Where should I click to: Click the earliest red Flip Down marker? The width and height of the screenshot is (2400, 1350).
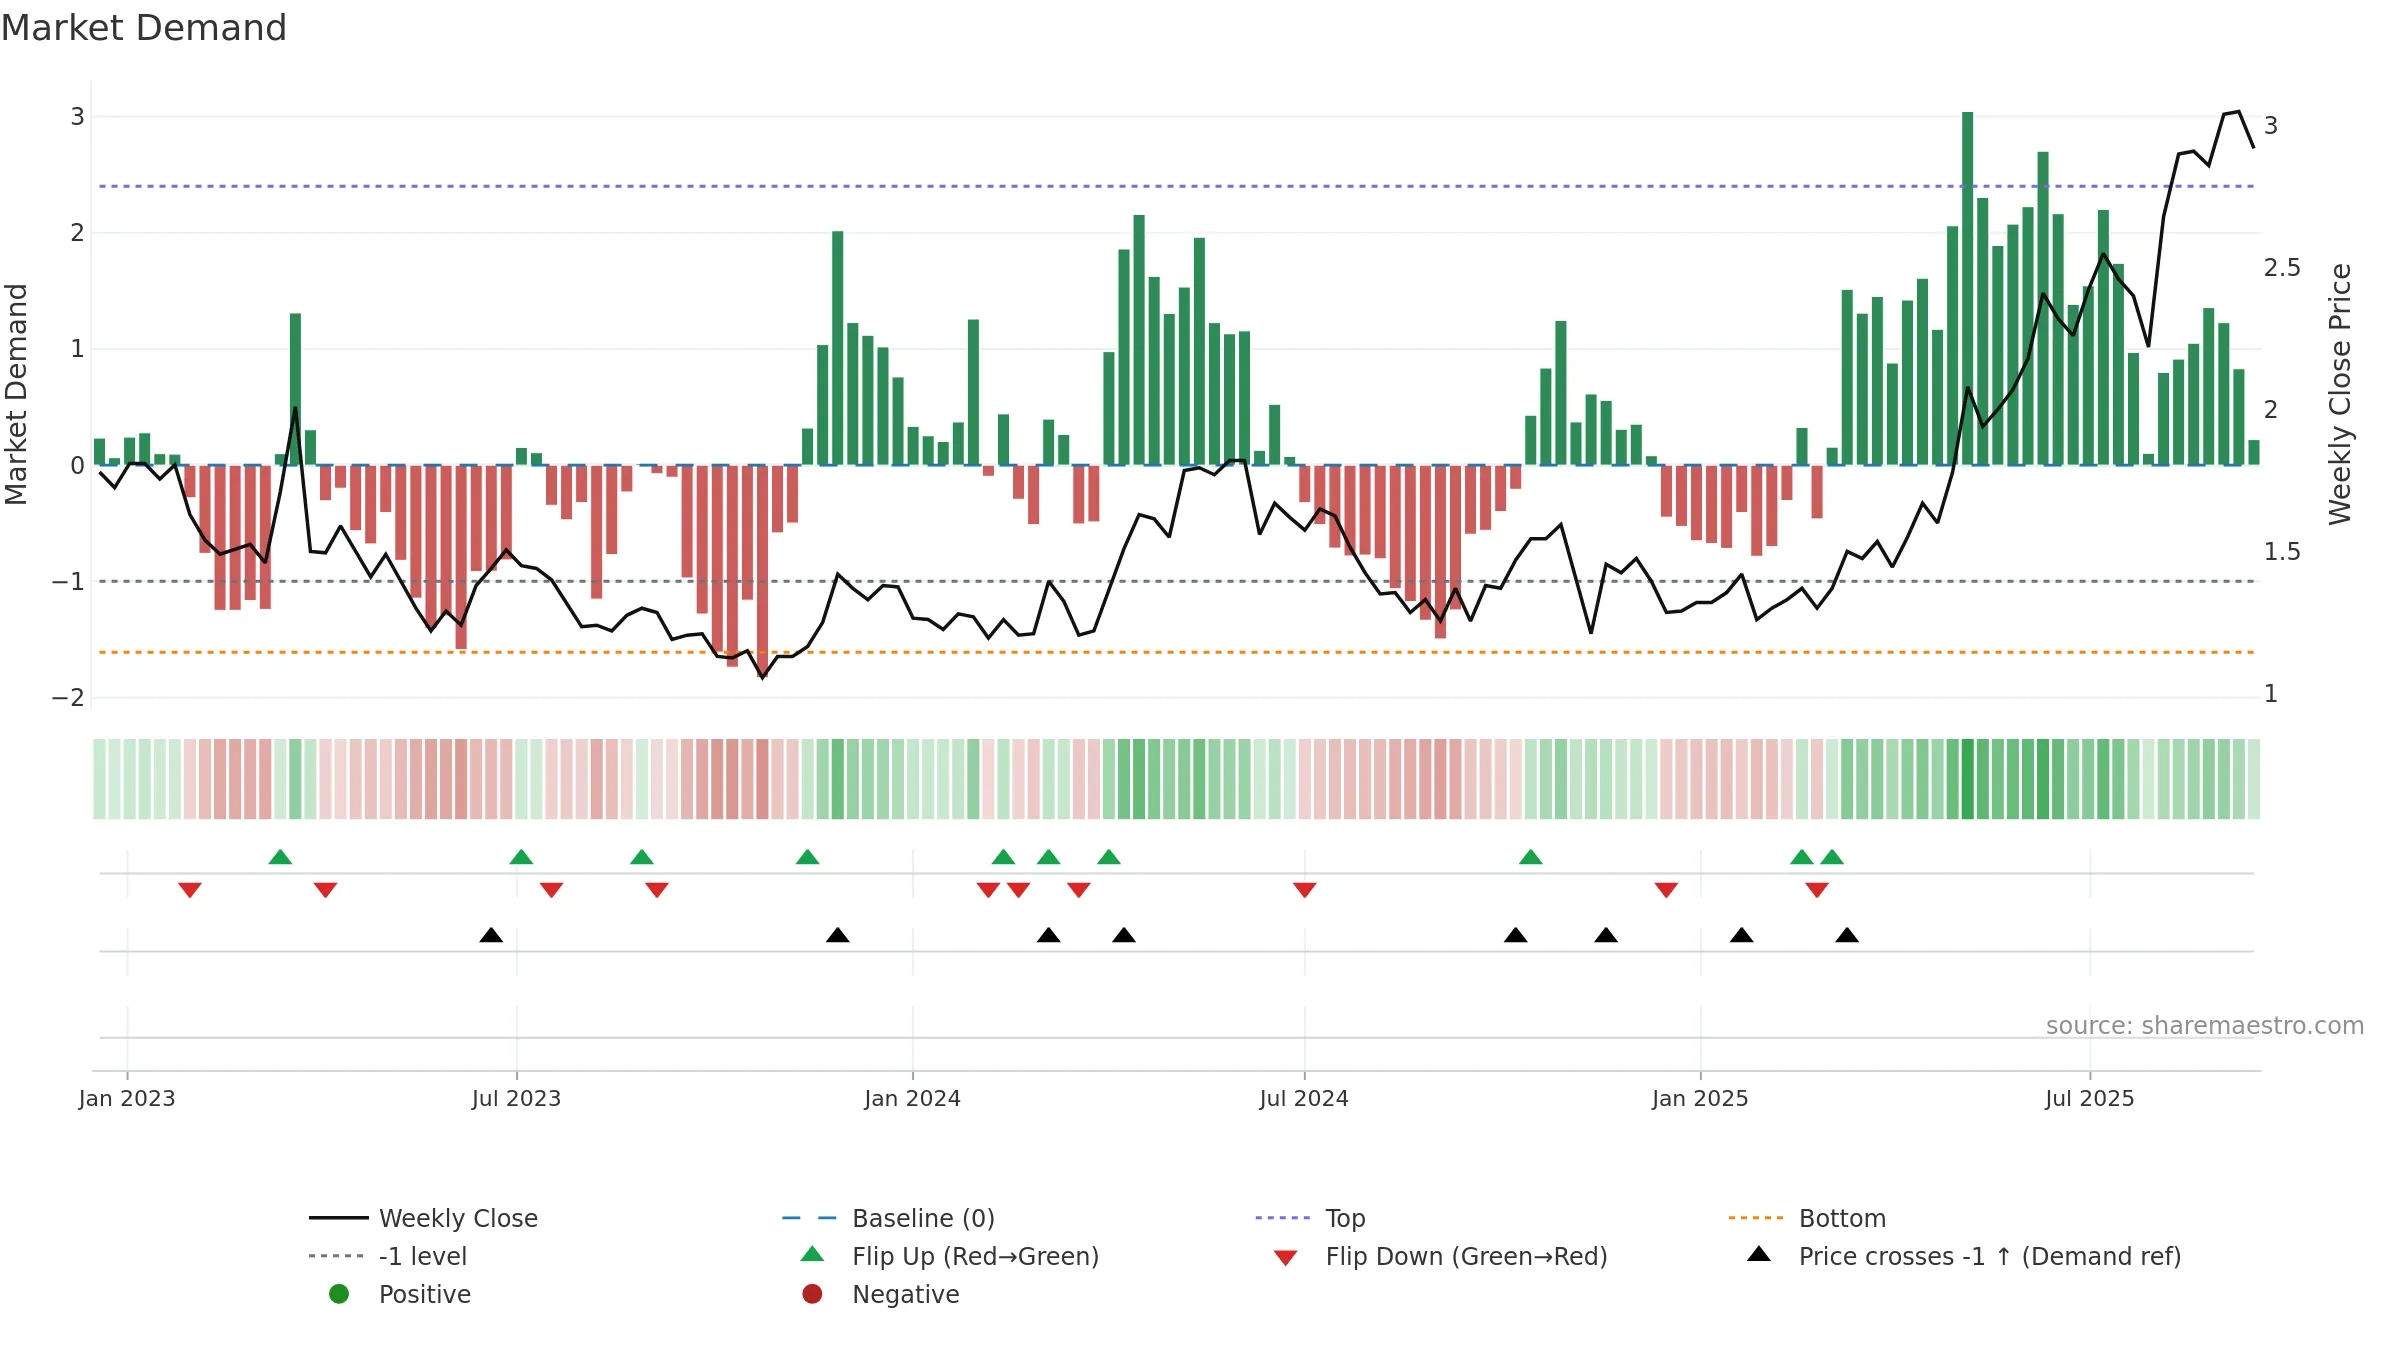pos(190,890)
